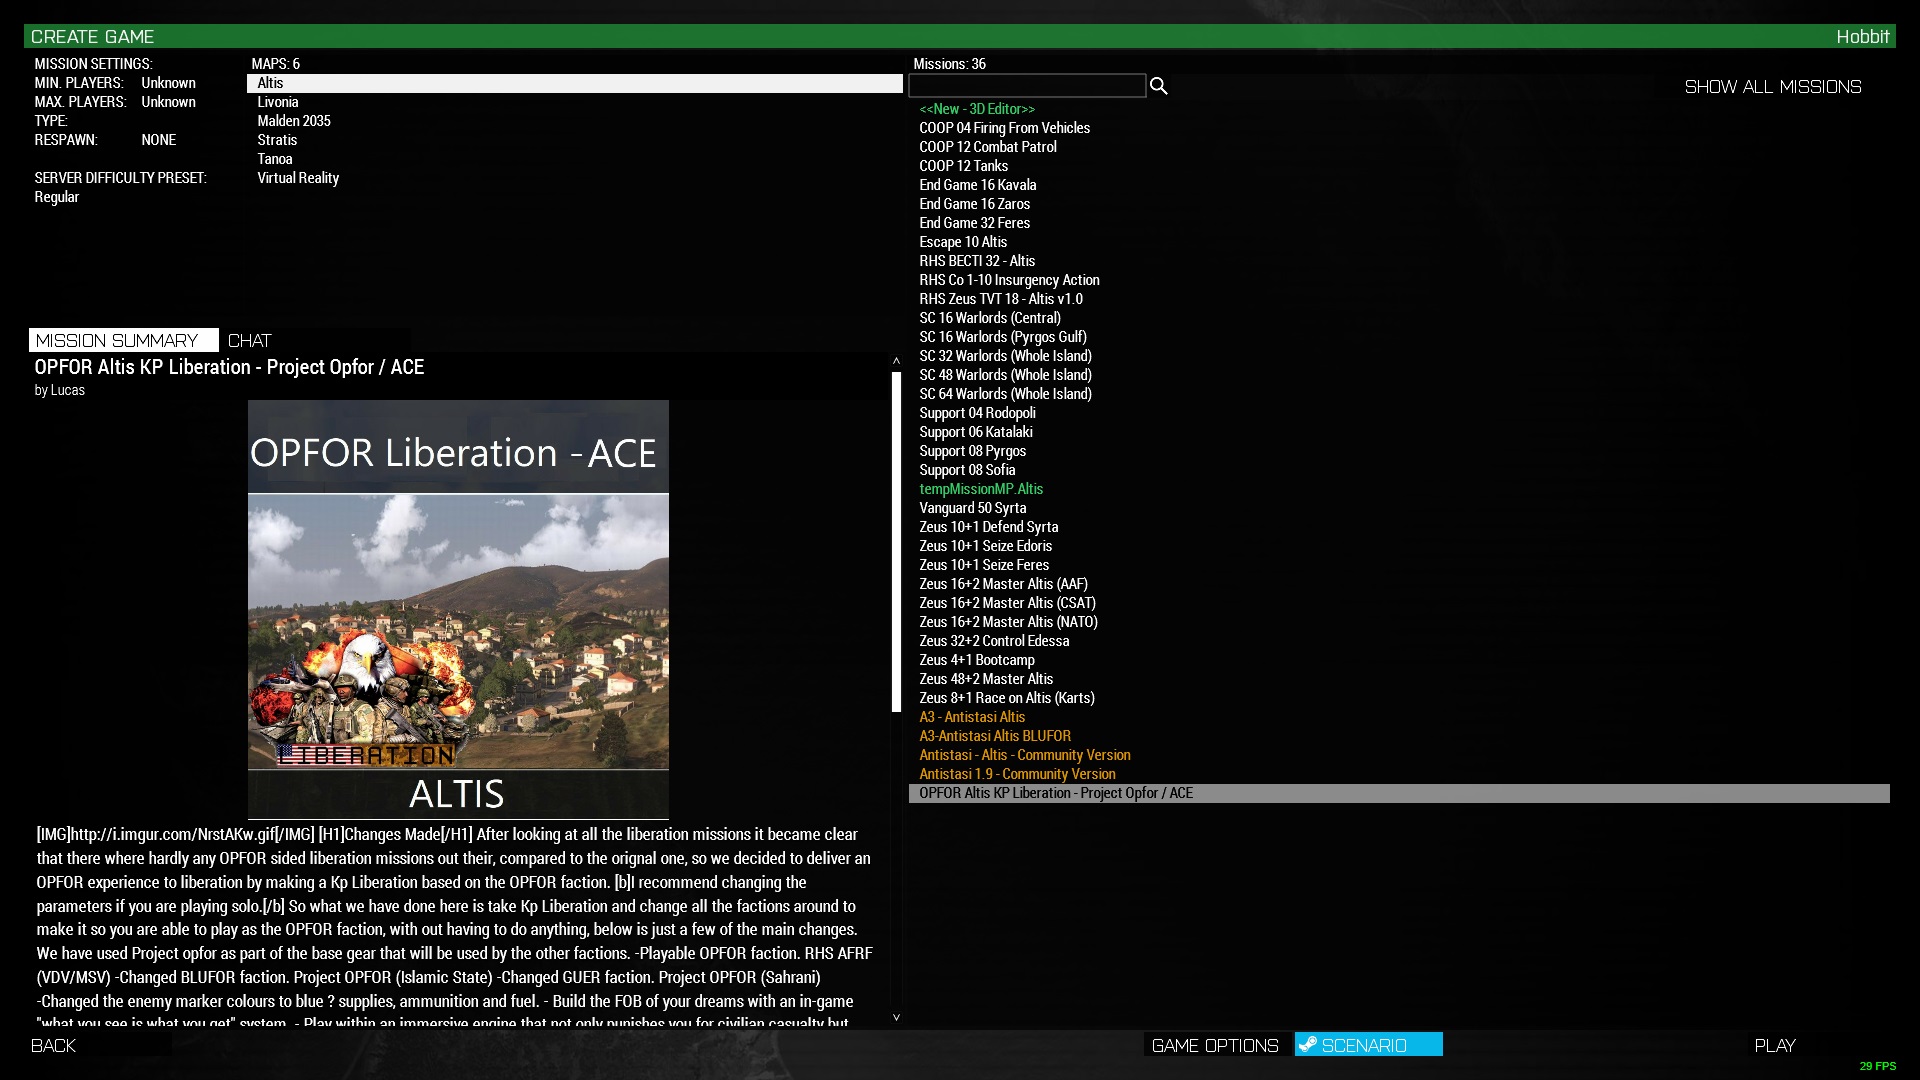Open the Mission Summary tab

click(117, 341)
